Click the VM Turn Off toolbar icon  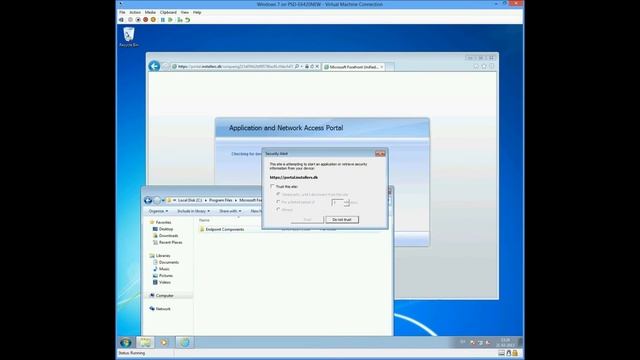pyautogui.click(x=138, y=20)
